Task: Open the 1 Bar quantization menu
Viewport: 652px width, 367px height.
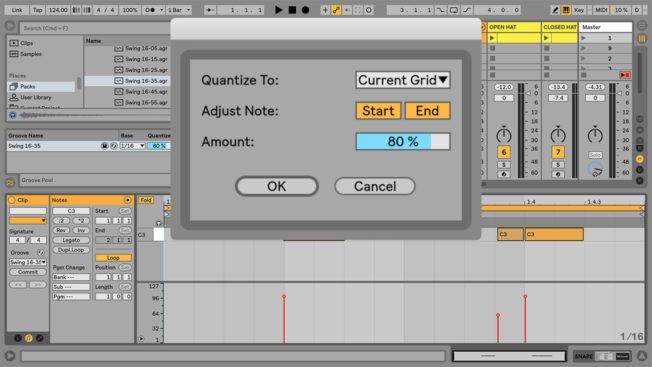Action: point(179,10)
